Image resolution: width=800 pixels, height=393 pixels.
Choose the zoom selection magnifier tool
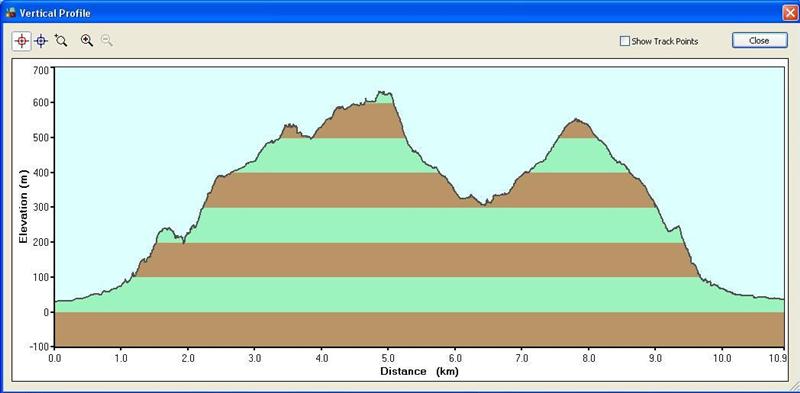(61, 41)
